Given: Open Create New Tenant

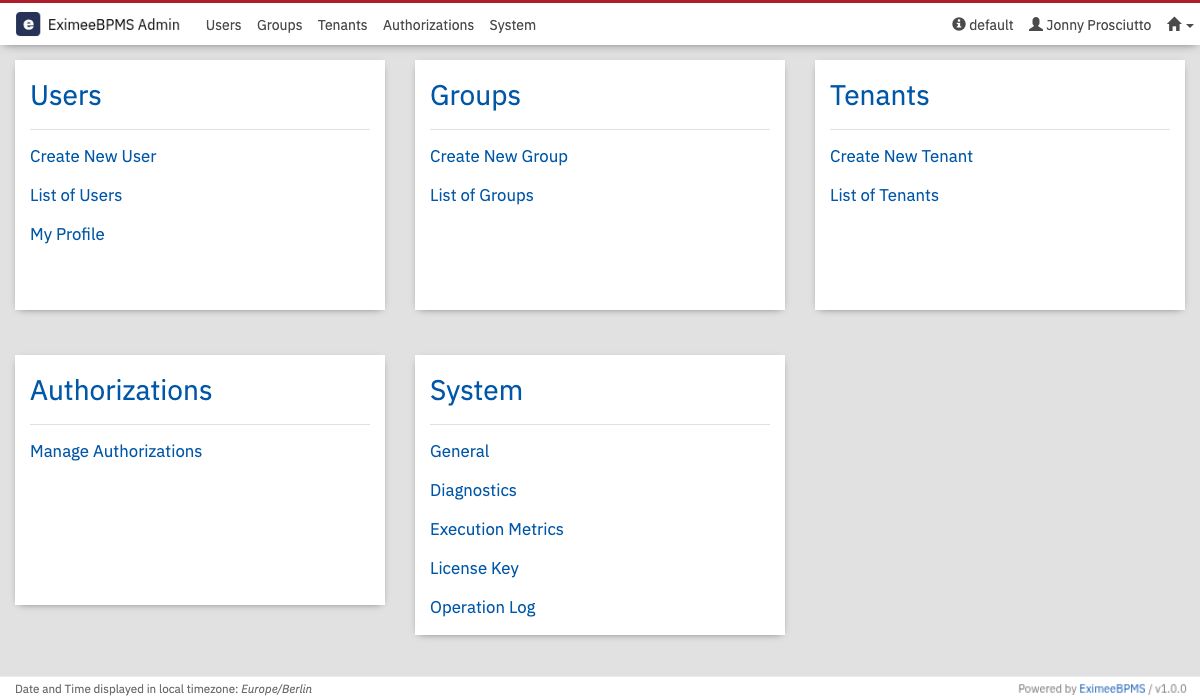Looking at the screenshot, I should pyautogui.click(x=901, y=156).
